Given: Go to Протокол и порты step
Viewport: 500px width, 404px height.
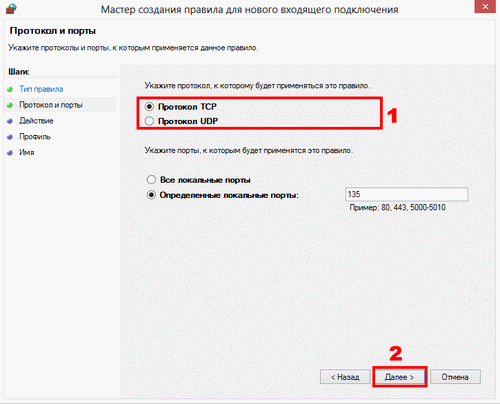Looking at the screenshot, I should (51, 105).
